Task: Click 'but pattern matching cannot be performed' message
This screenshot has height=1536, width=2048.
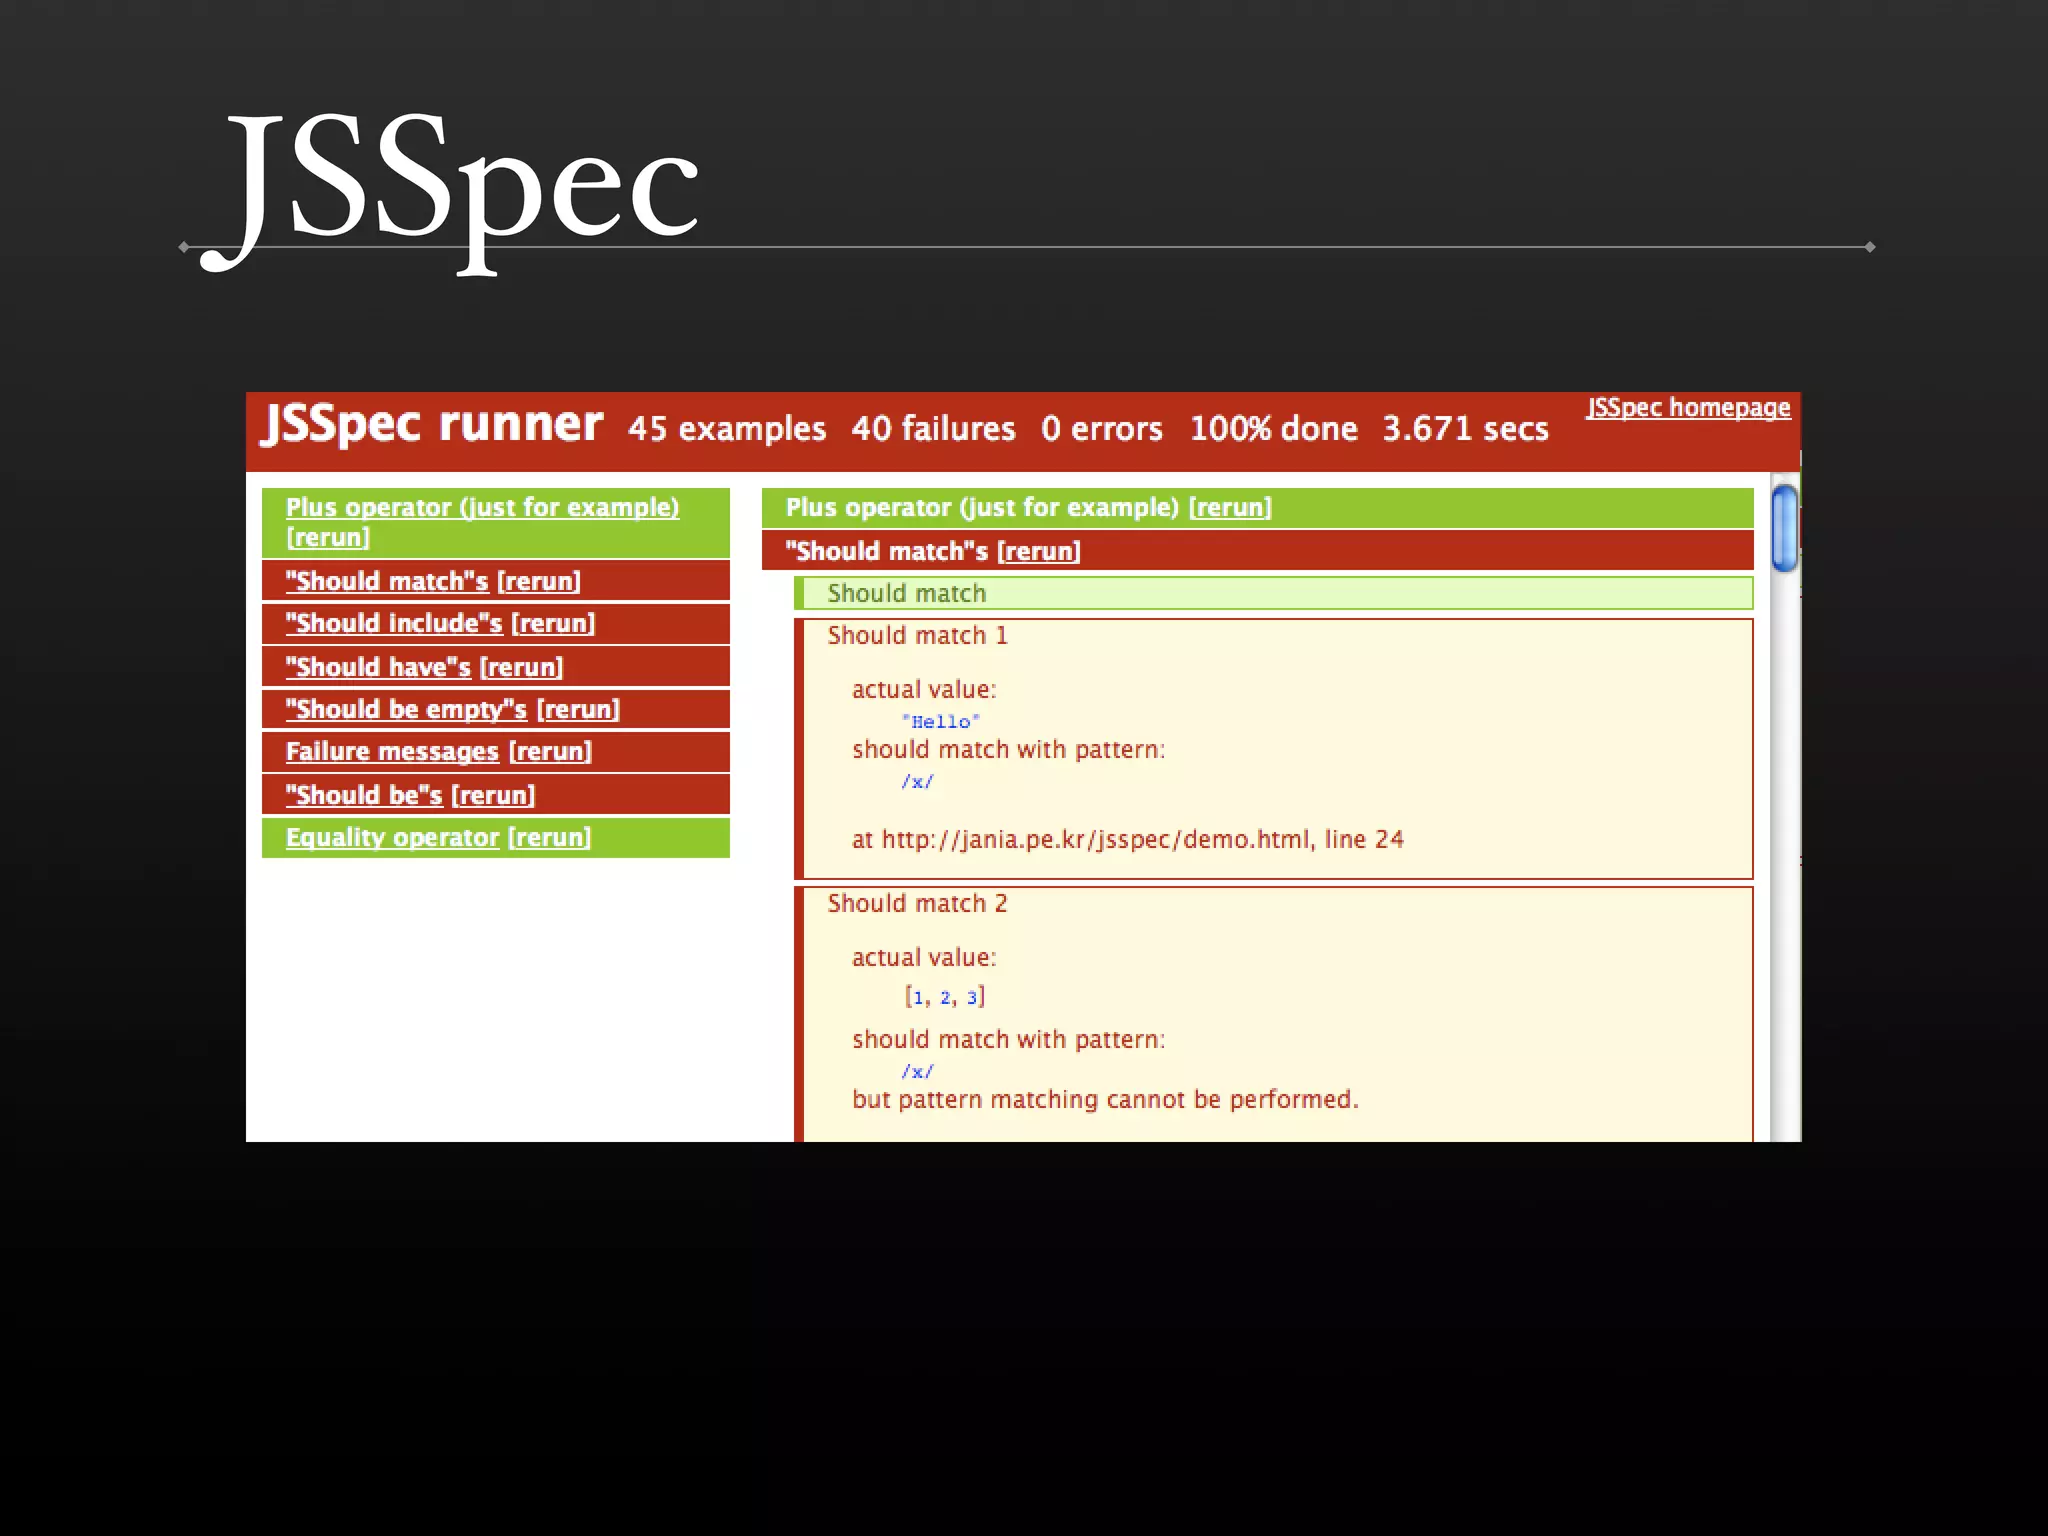Action: (1105, 1099)
